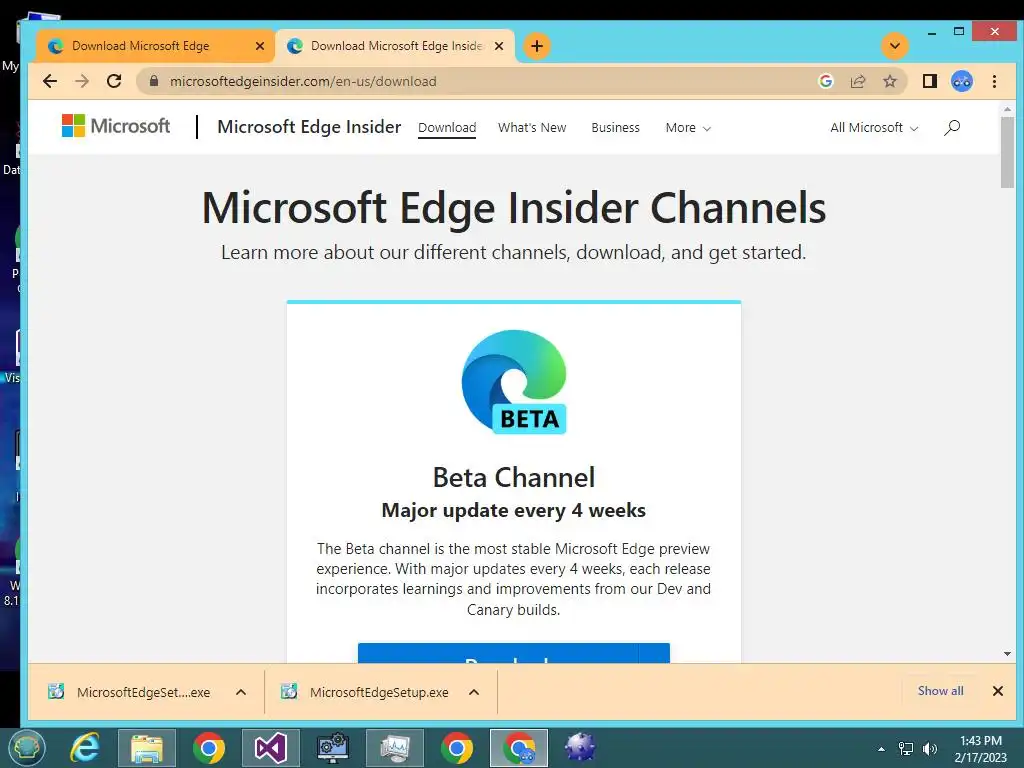Screen dimensions: 1024x768
Task: Switch to Download Microsoft Edge tab
Action: (x=155, y=46)
